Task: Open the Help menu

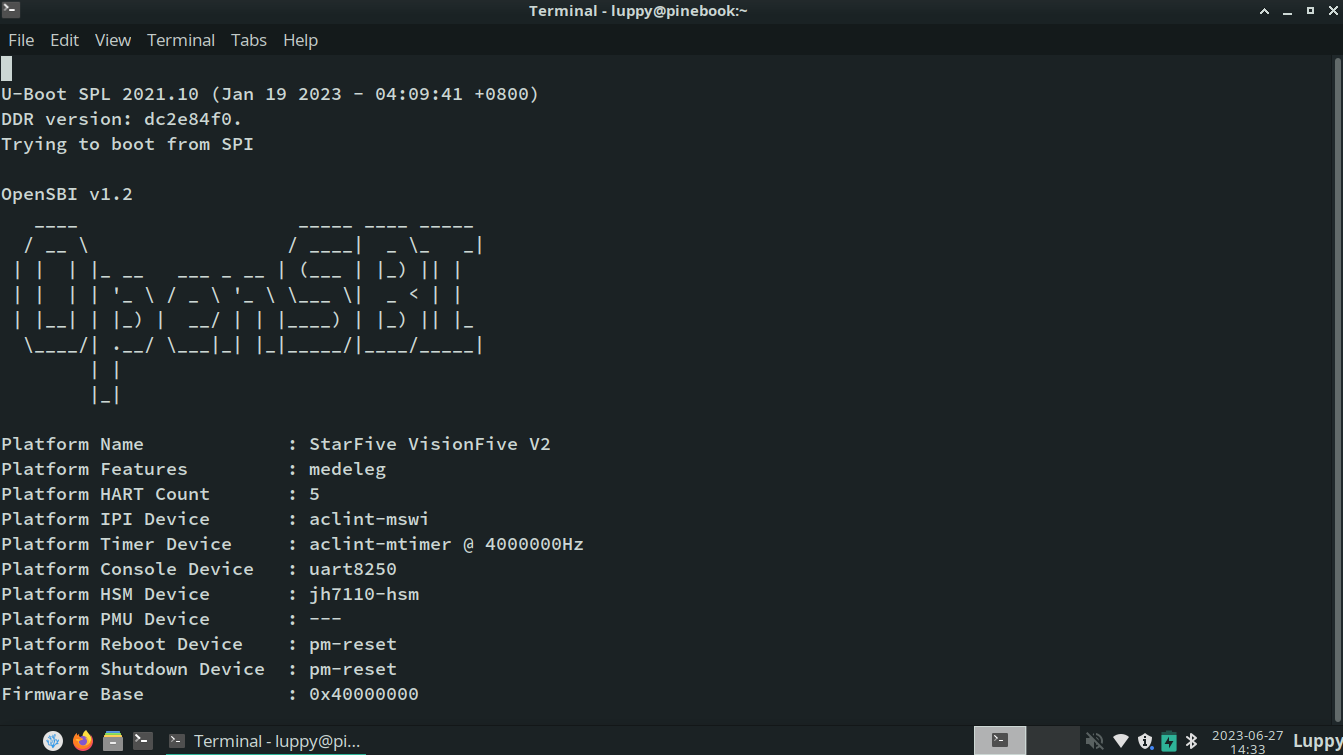Action: pyautogui.click(x=300, y=40)
